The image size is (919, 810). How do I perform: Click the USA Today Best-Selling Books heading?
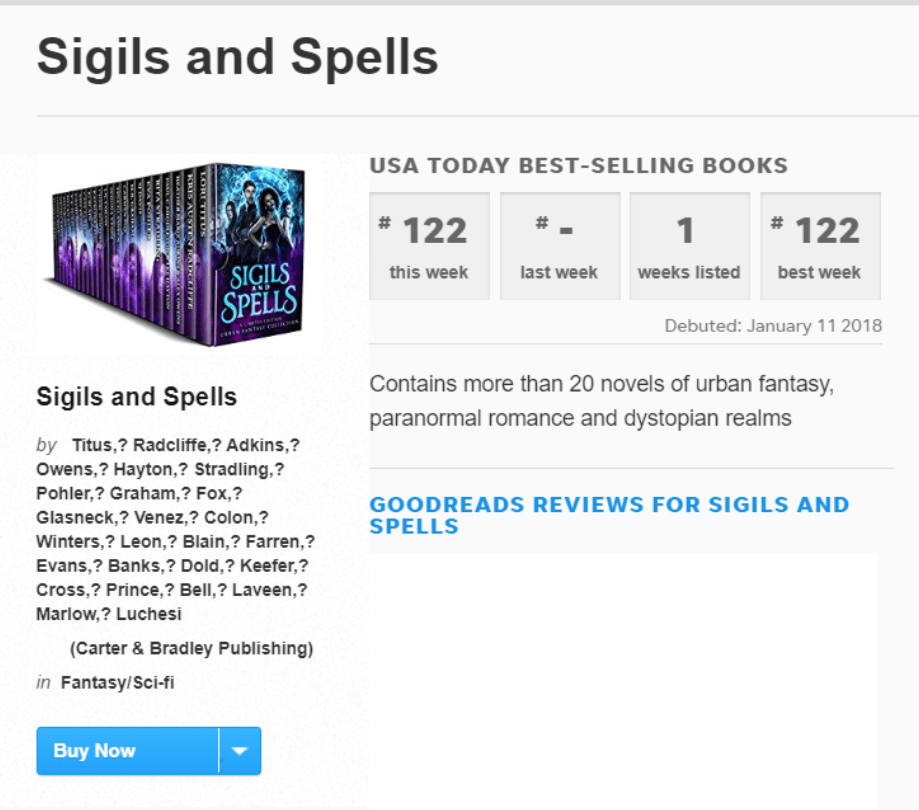pos(578,166)
